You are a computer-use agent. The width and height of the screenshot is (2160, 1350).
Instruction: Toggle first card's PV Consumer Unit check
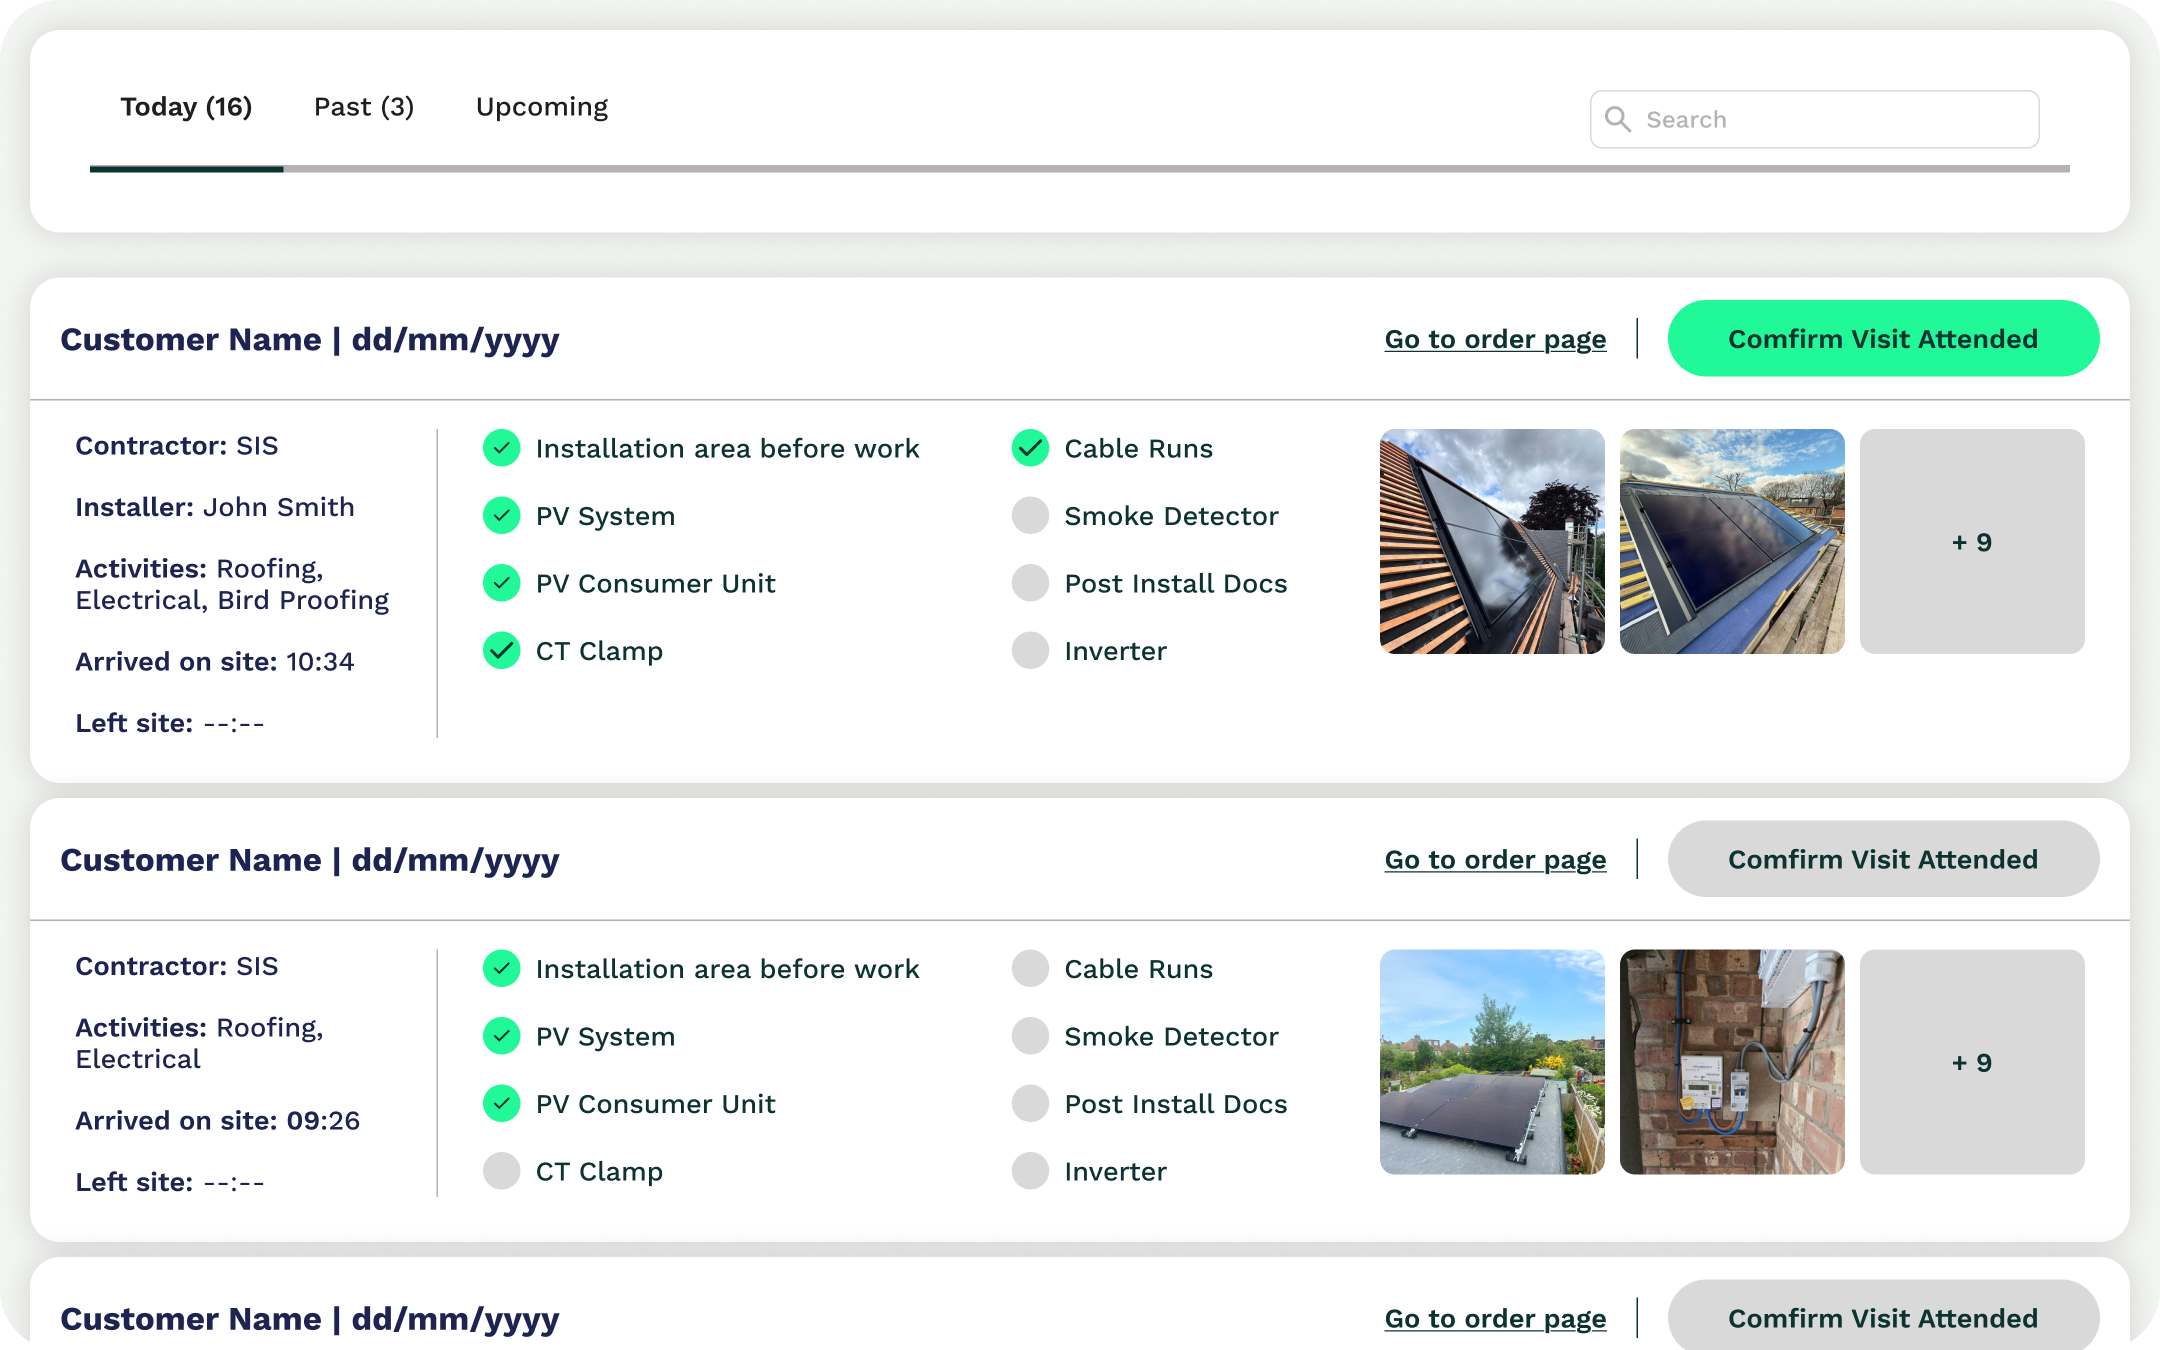point(501,583)
